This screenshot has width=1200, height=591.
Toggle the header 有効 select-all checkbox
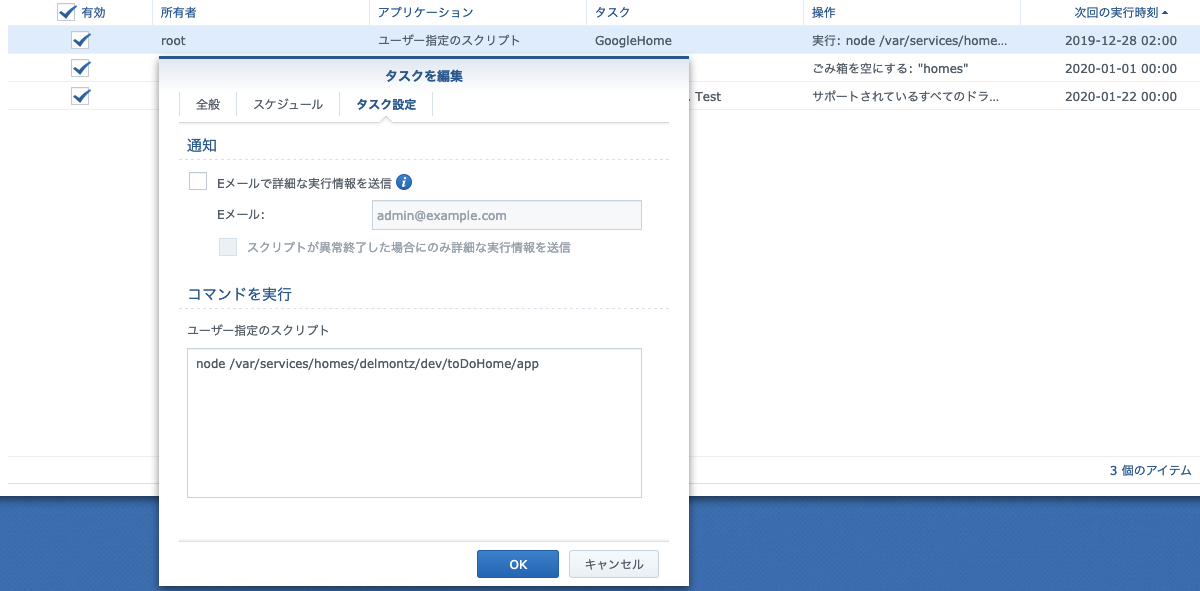pos(67,12)
